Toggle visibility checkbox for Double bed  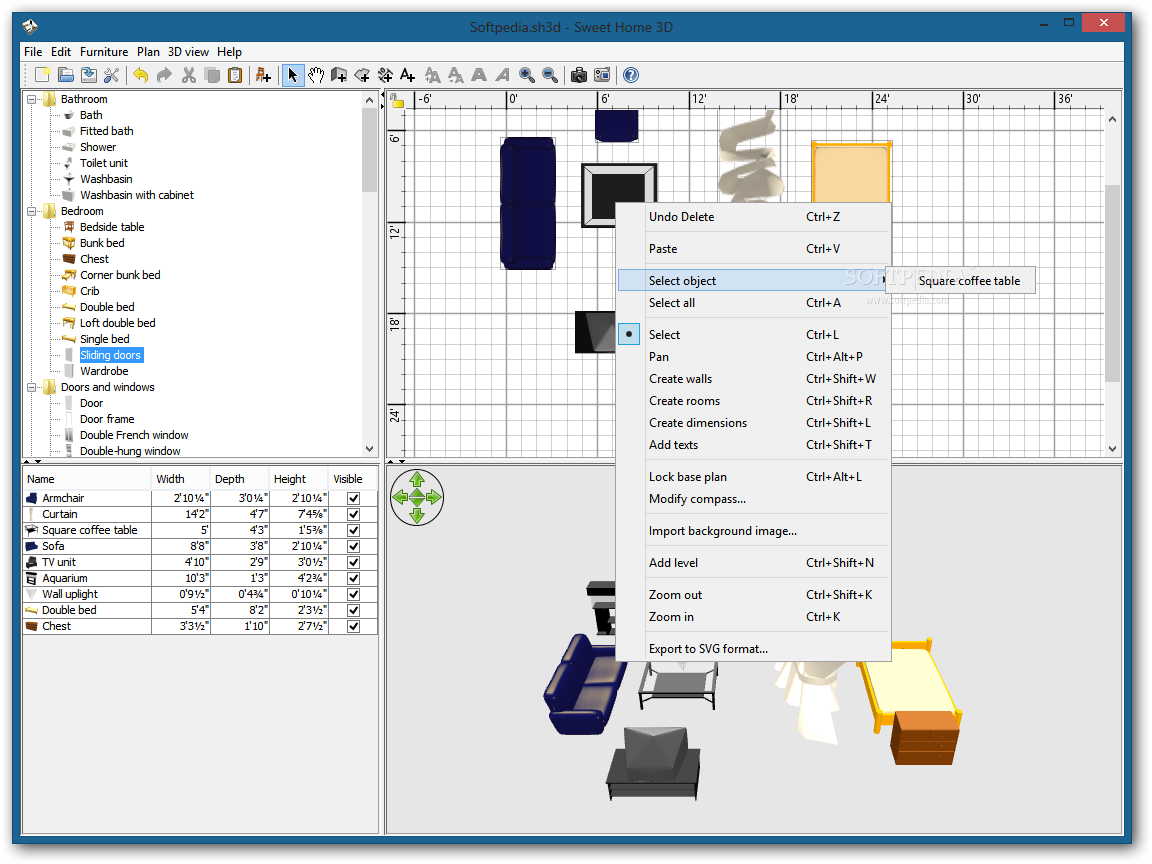pyautogui.click(x=353, y=611)
